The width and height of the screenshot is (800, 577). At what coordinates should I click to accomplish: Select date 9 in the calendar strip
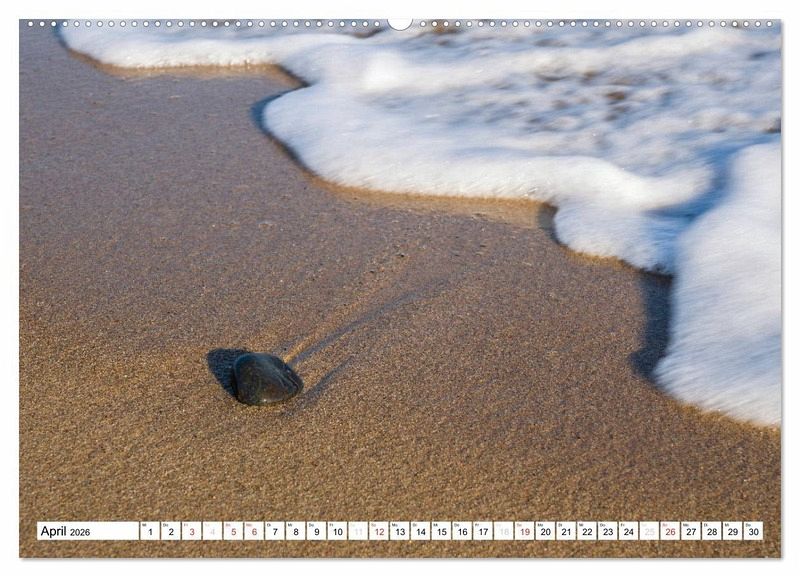pyautogui.click(x=316, y=531)
